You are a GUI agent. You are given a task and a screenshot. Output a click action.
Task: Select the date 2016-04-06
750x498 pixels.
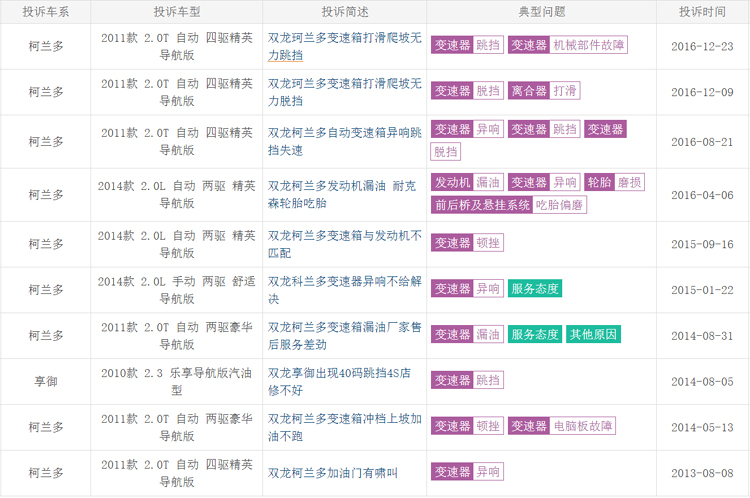pyautogui.click(x=702, y=195)
